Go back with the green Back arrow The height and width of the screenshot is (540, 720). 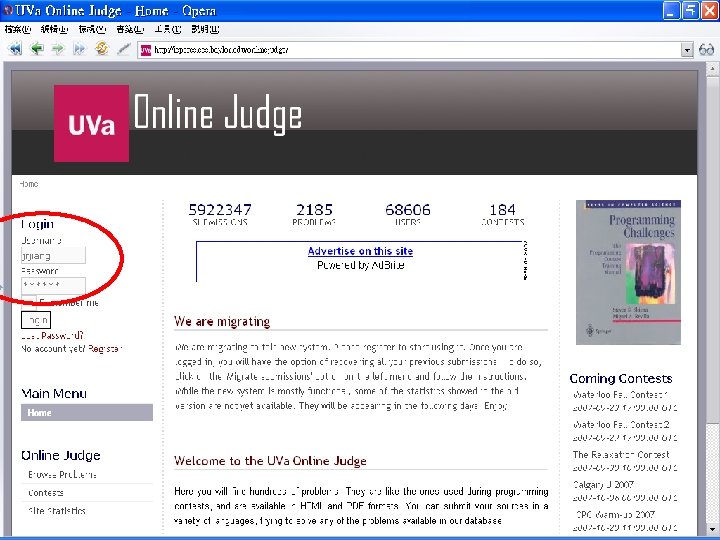[37, 49]
